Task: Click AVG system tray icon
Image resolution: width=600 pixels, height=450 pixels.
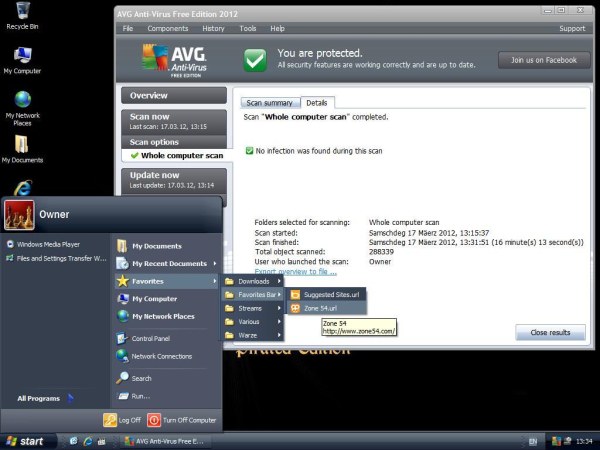Action: pyautogui.click(x=556, y=441)
